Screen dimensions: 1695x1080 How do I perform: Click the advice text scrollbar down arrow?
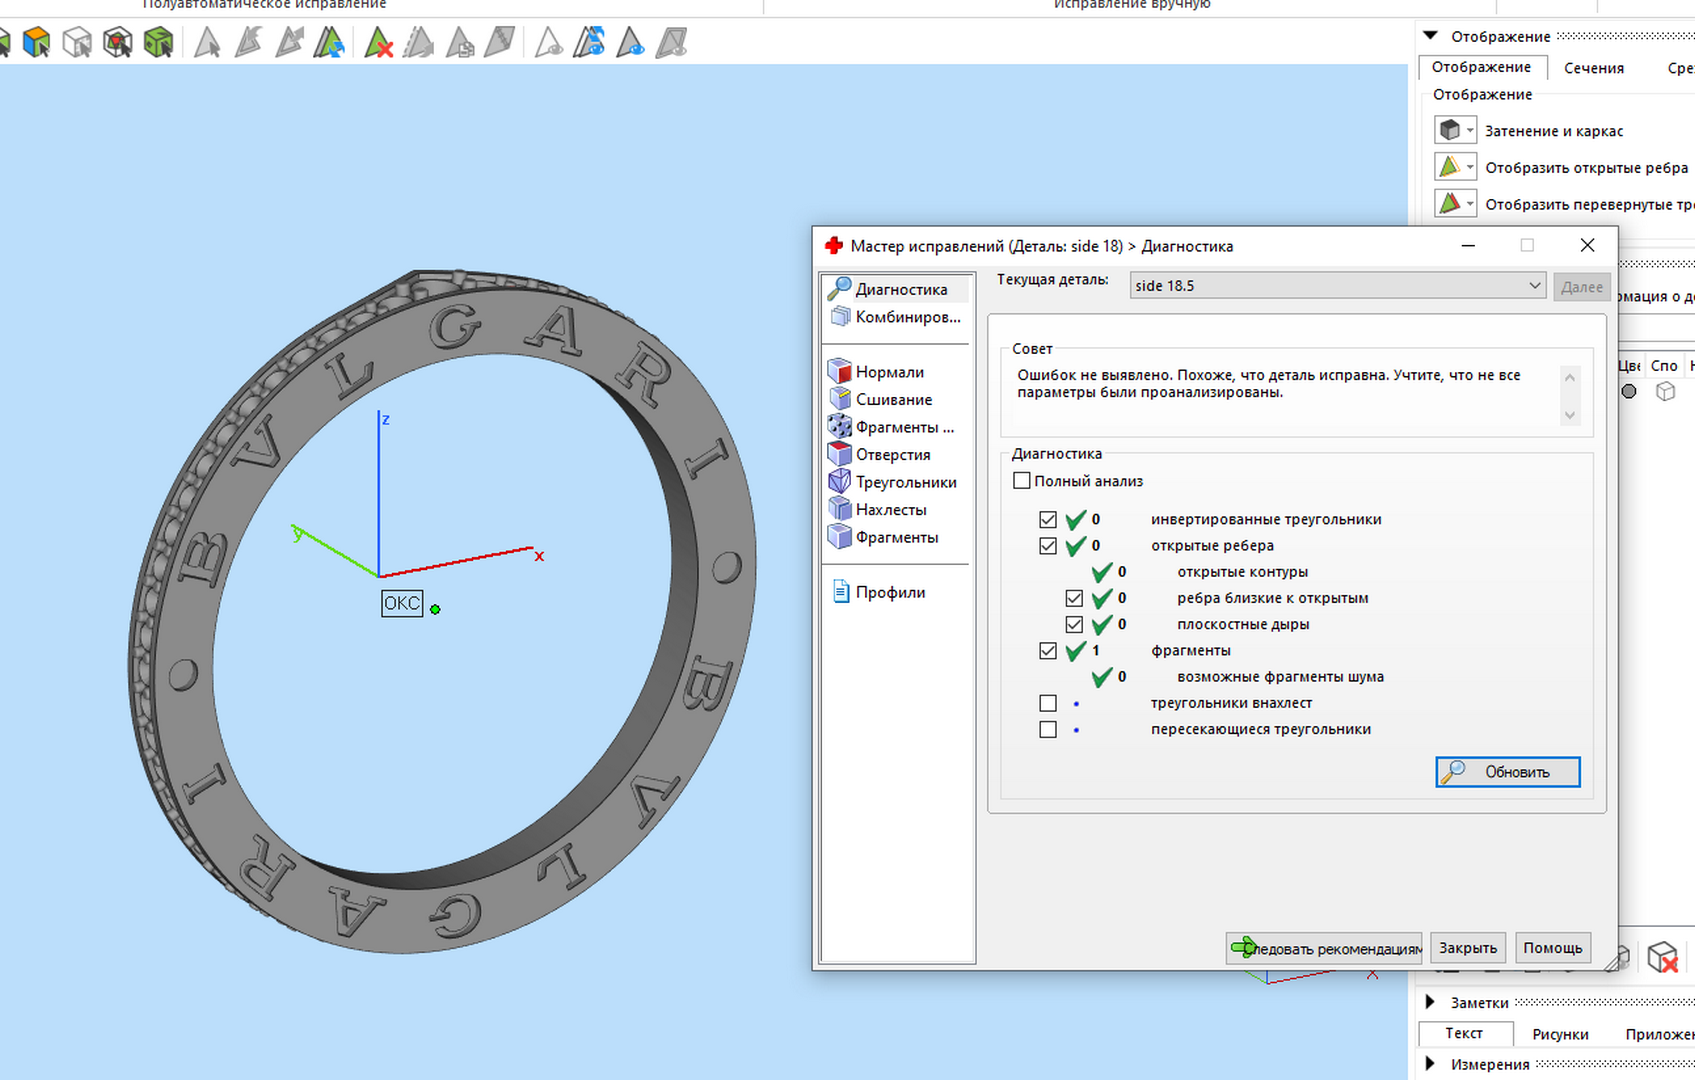pos(1570,415)
